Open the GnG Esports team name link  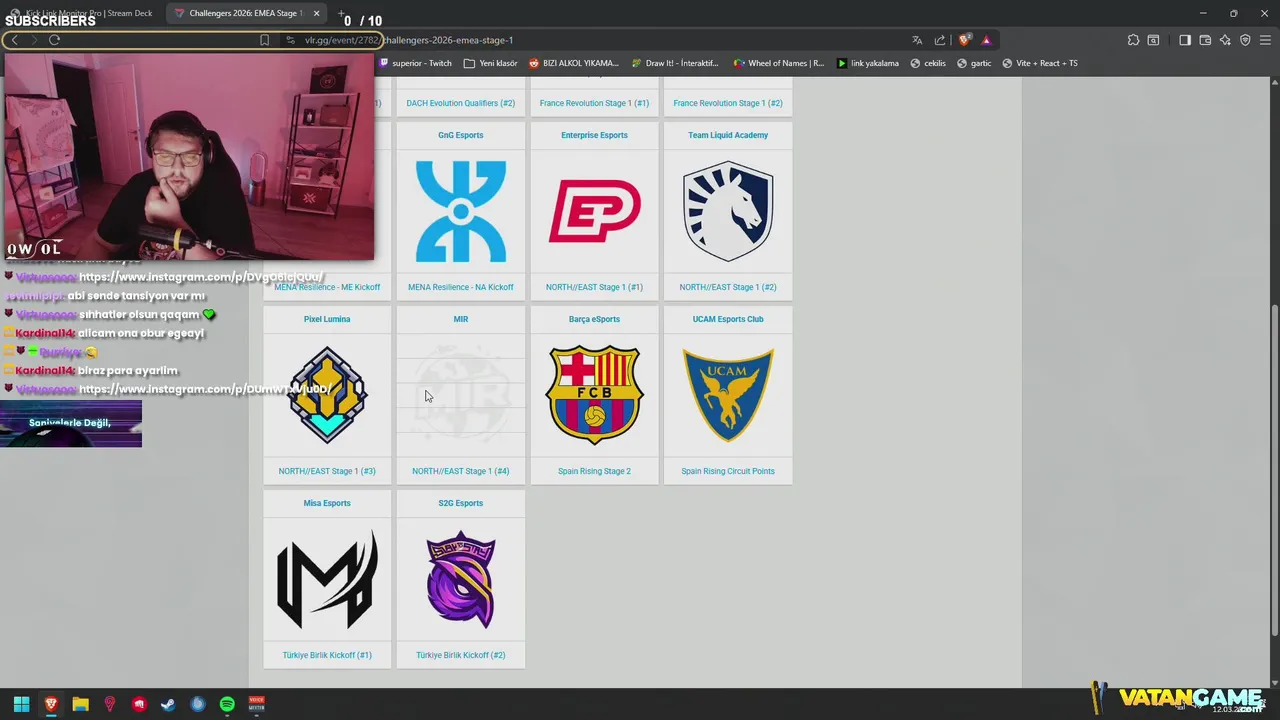point(460,135)
